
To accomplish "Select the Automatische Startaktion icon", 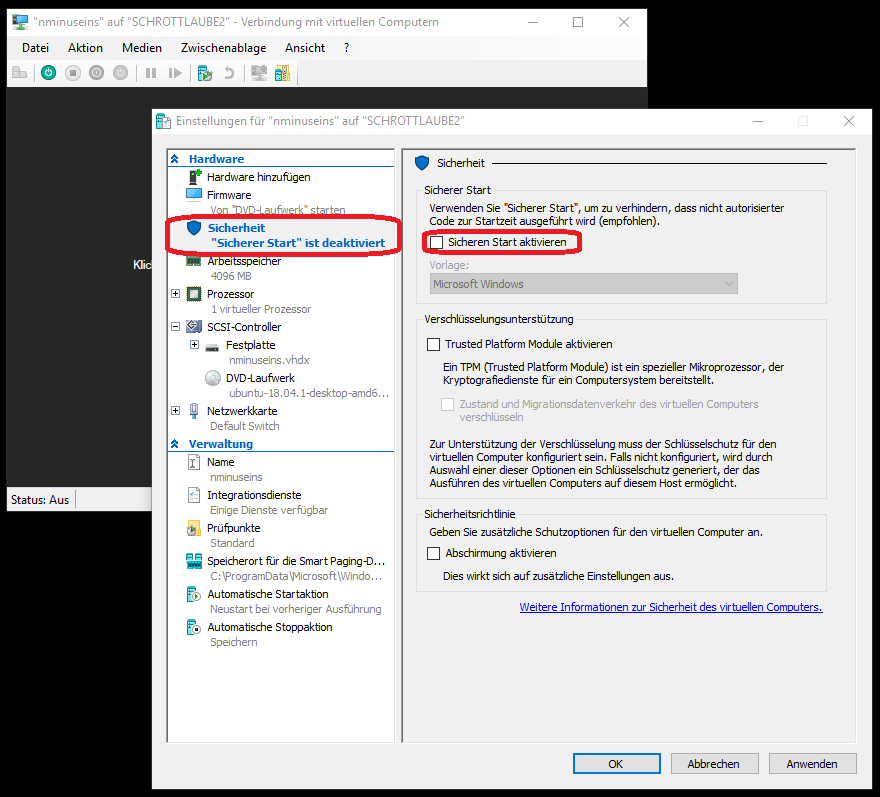I will click(x=194, y=595).
